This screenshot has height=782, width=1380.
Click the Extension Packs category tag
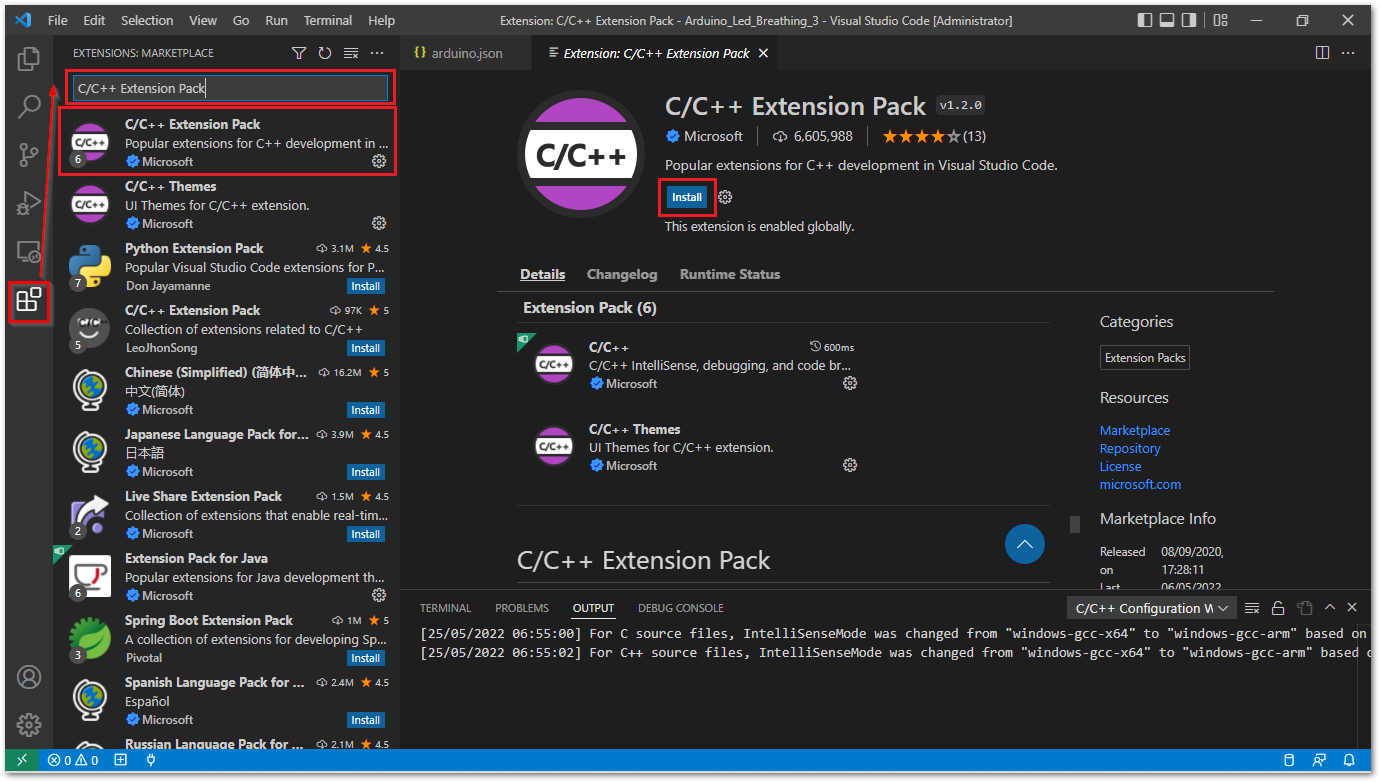(x=1145, y=358)
